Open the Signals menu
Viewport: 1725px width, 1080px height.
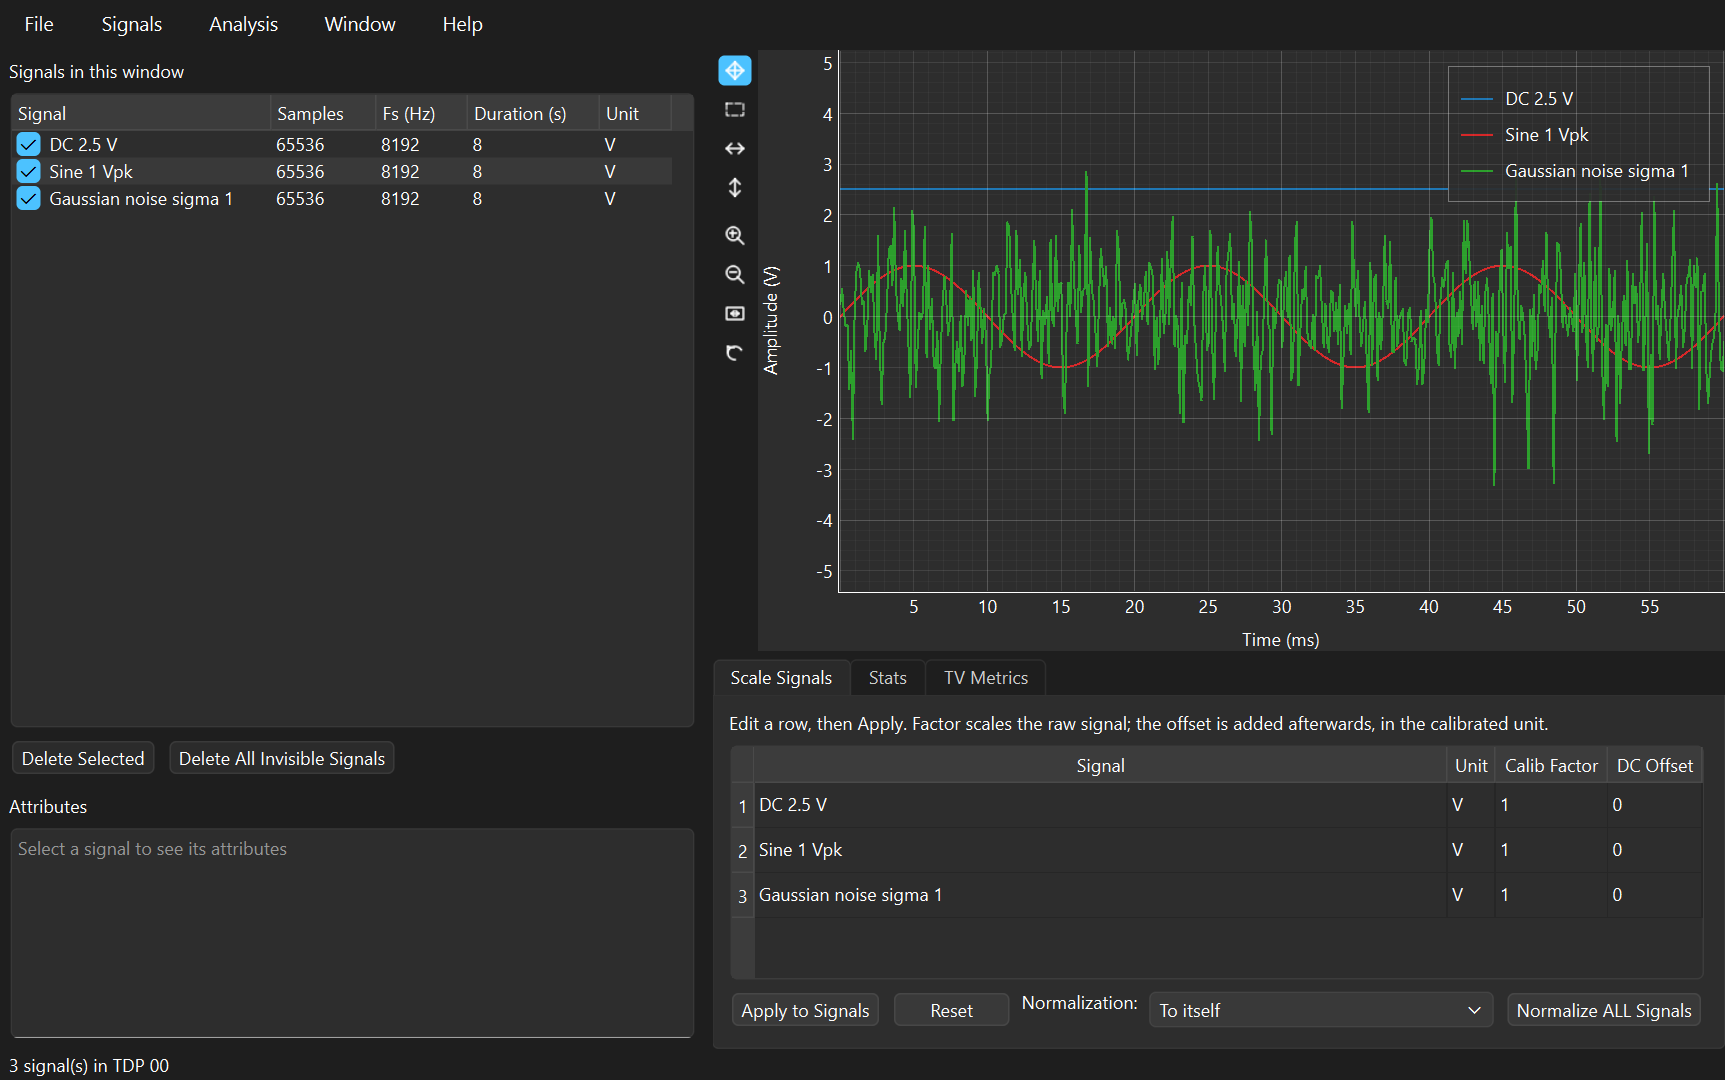pos(132,24)
